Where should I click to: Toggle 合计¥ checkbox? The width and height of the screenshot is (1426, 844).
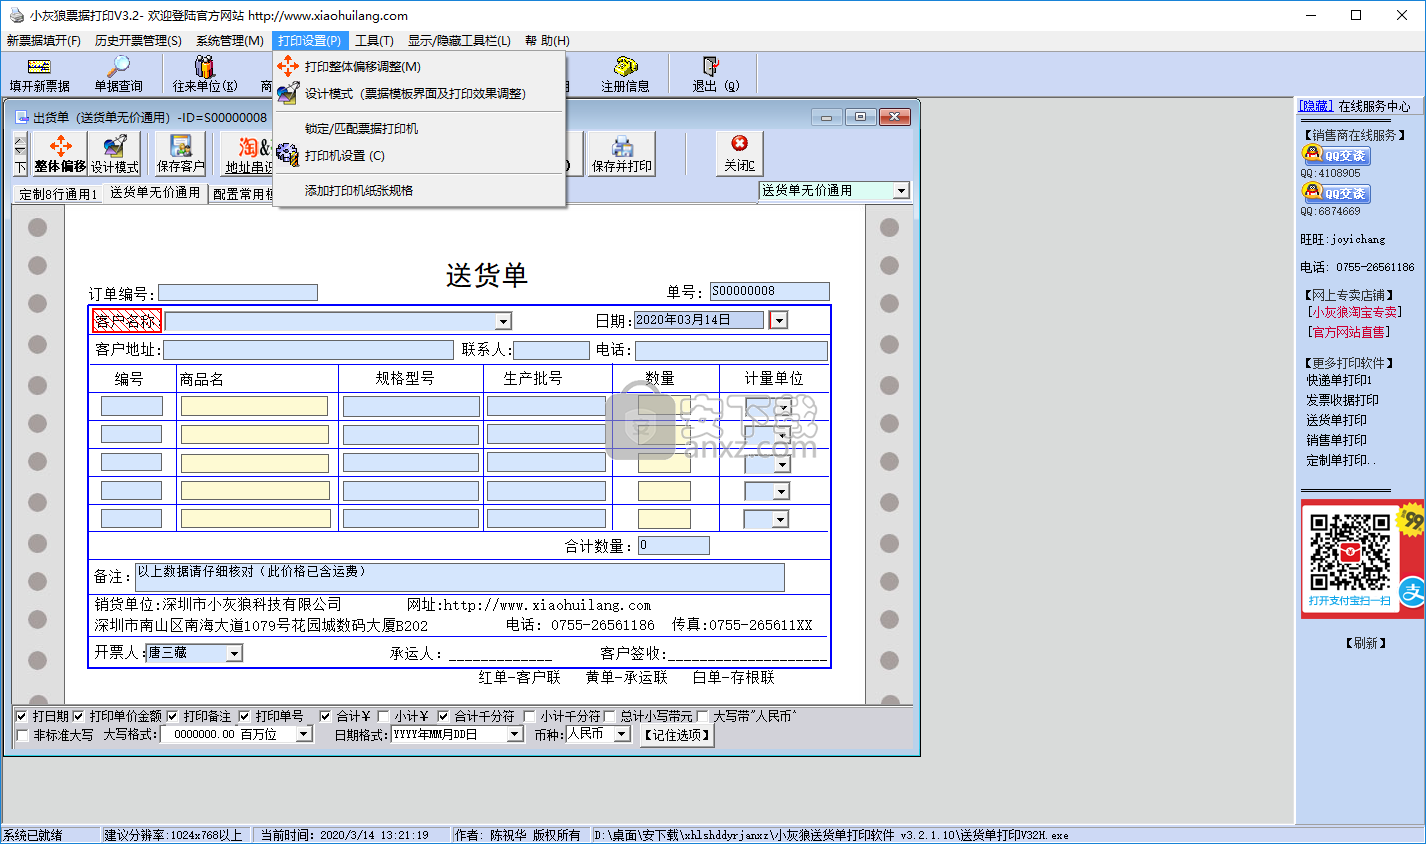[x=325, y=717]
